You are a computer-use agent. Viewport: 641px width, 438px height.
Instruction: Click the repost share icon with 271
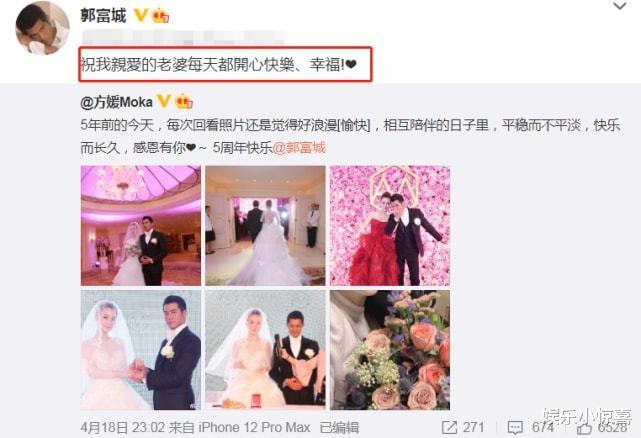pos(449,427)
